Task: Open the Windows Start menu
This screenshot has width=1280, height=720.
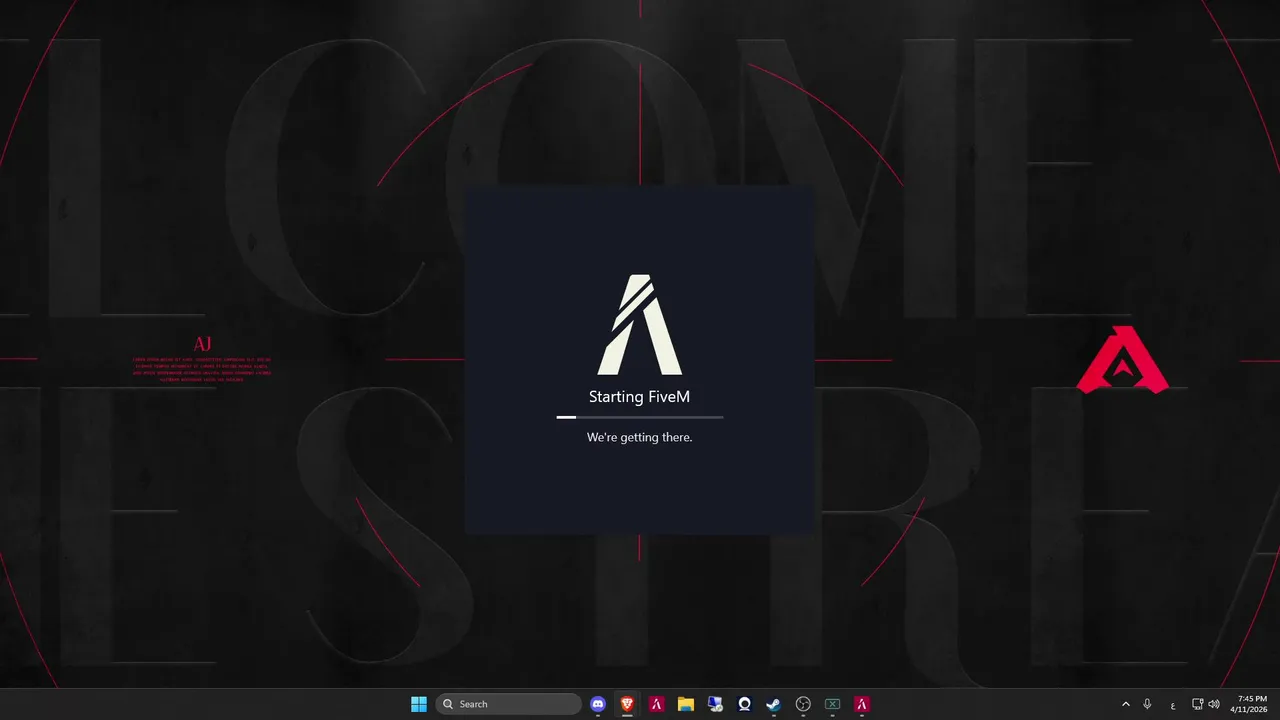Action: click(x=419, y=704)
